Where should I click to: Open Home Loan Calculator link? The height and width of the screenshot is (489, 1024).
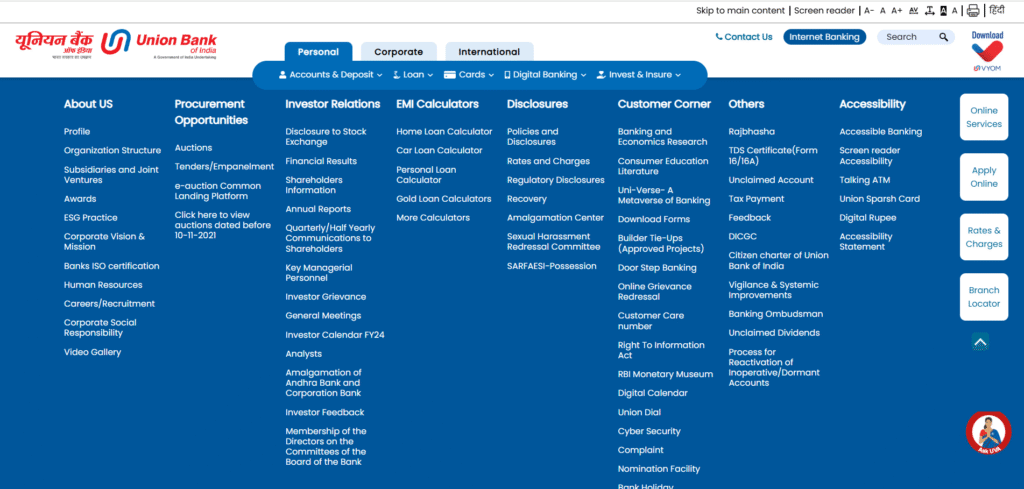click(444, 132)
